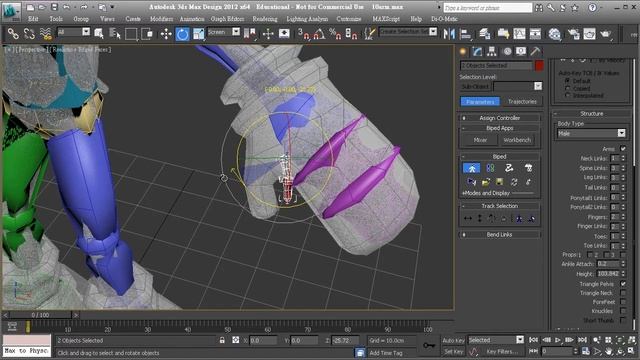Viewport: 640px width, 360px height.
Task: Open the Utilities hammer panel tab
Action: click(536, 51)
